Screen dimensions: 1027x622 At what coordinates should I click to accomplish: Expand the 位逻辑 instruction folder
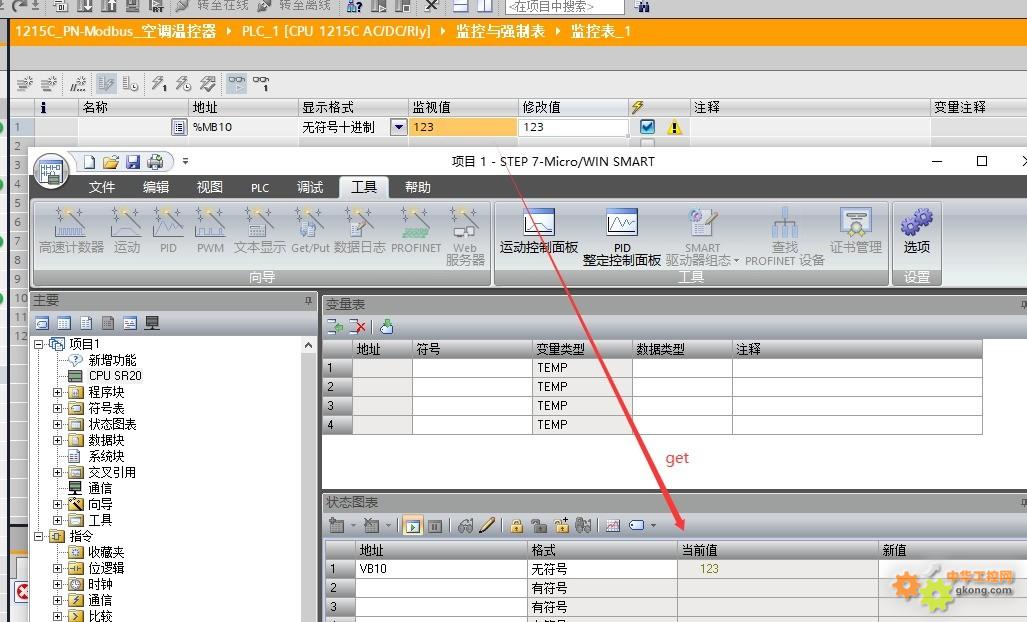58,568
